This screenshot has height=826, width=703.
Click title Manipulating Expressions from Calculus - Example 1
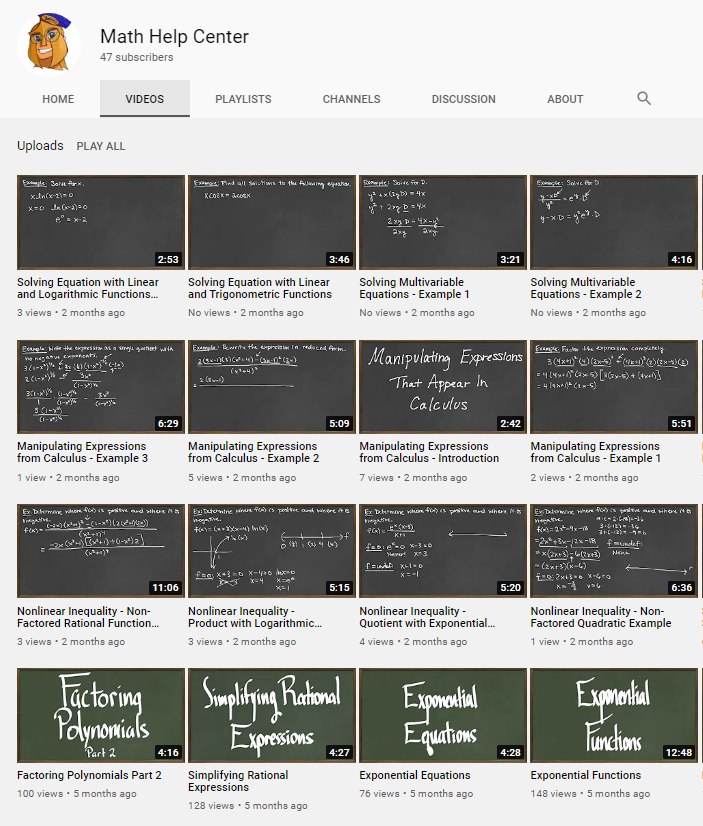point(596,452)
